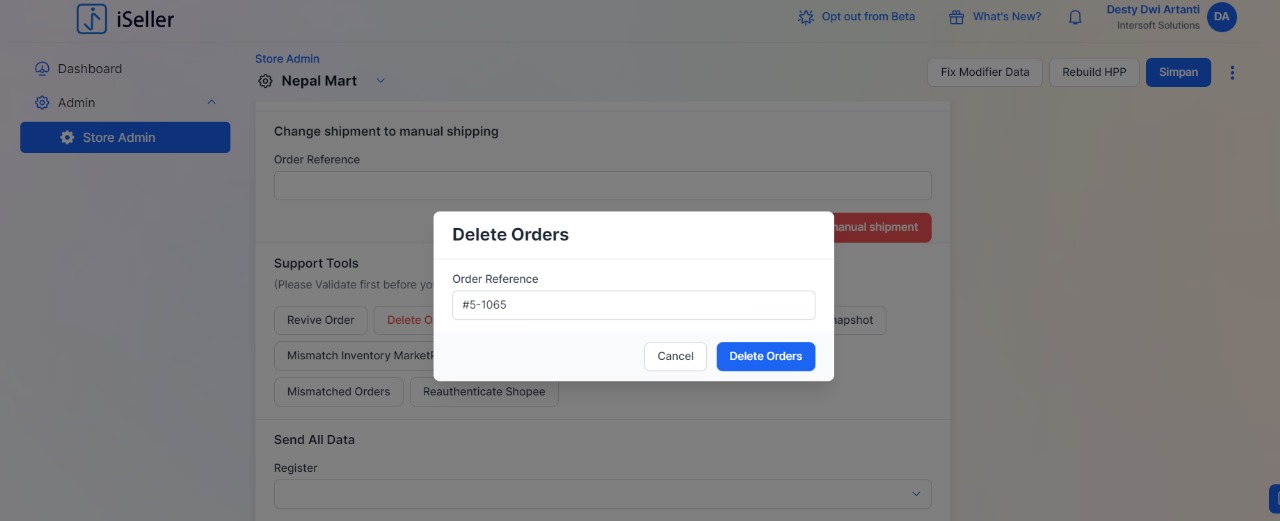Follow the Store Admin breadcrumb link
Screen dimensions: 1280x521
(287, 59)
